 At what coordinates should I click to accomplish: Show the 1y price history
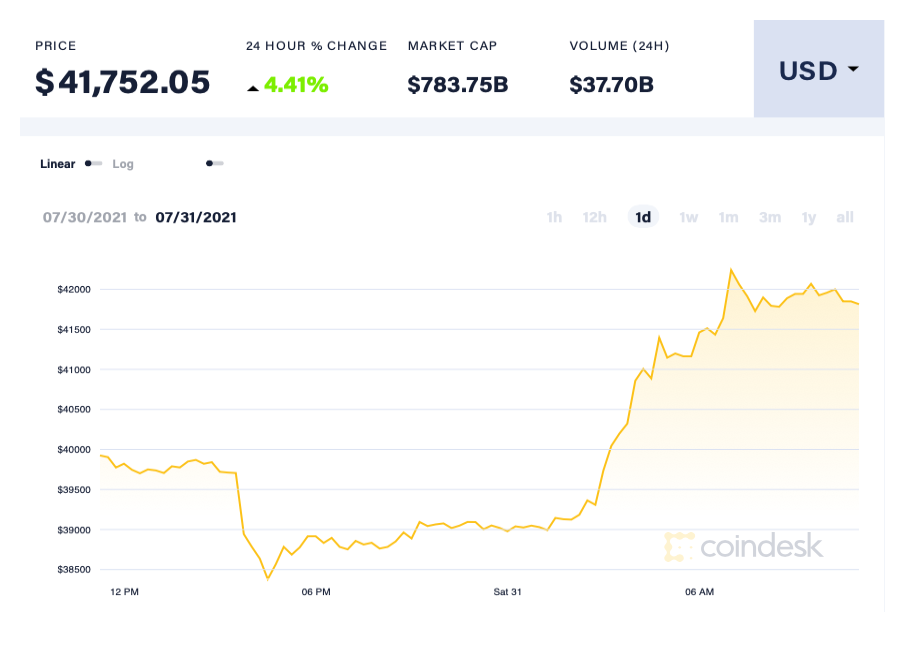(x=808, y=217)
